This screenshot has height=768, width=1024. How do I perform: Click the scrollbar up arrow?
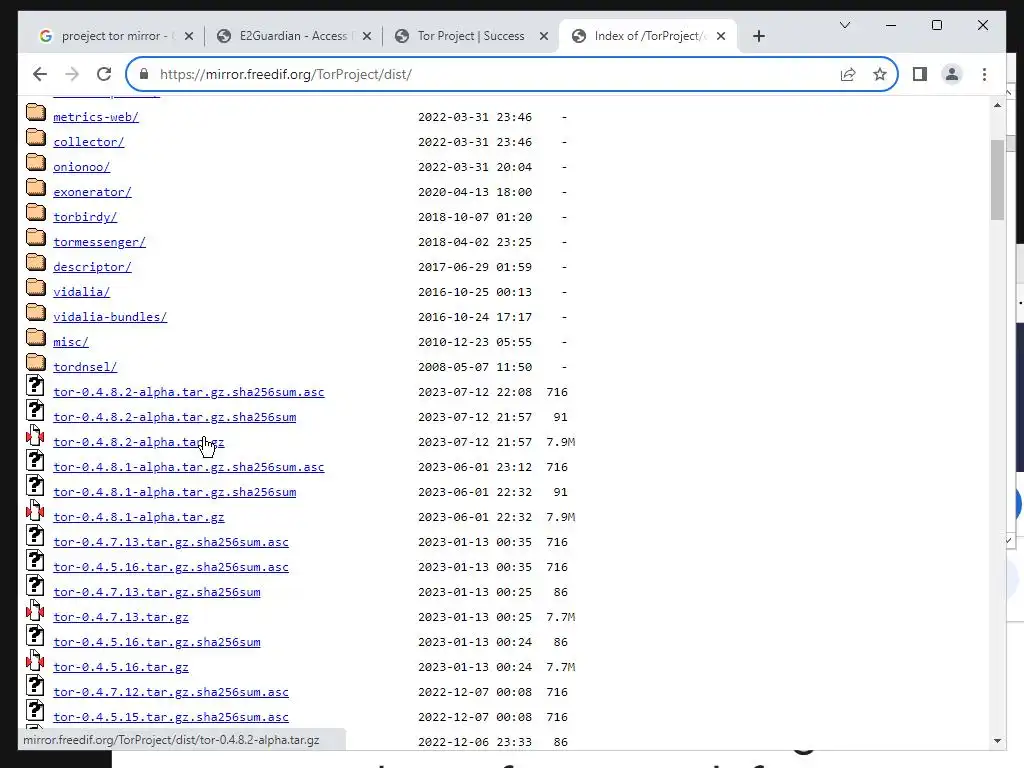coord(997,105)
